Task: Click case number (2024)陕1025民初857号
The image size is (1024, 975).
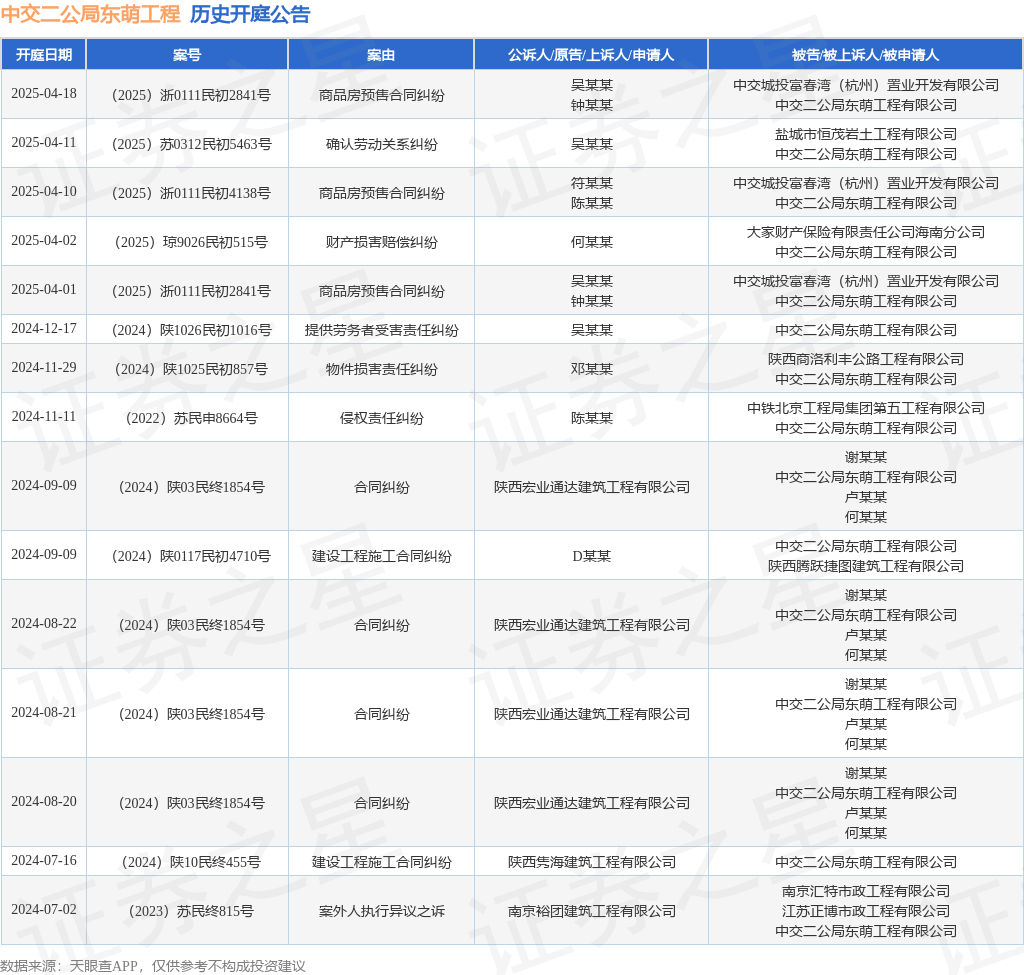Action: click(x=191, y=370)
